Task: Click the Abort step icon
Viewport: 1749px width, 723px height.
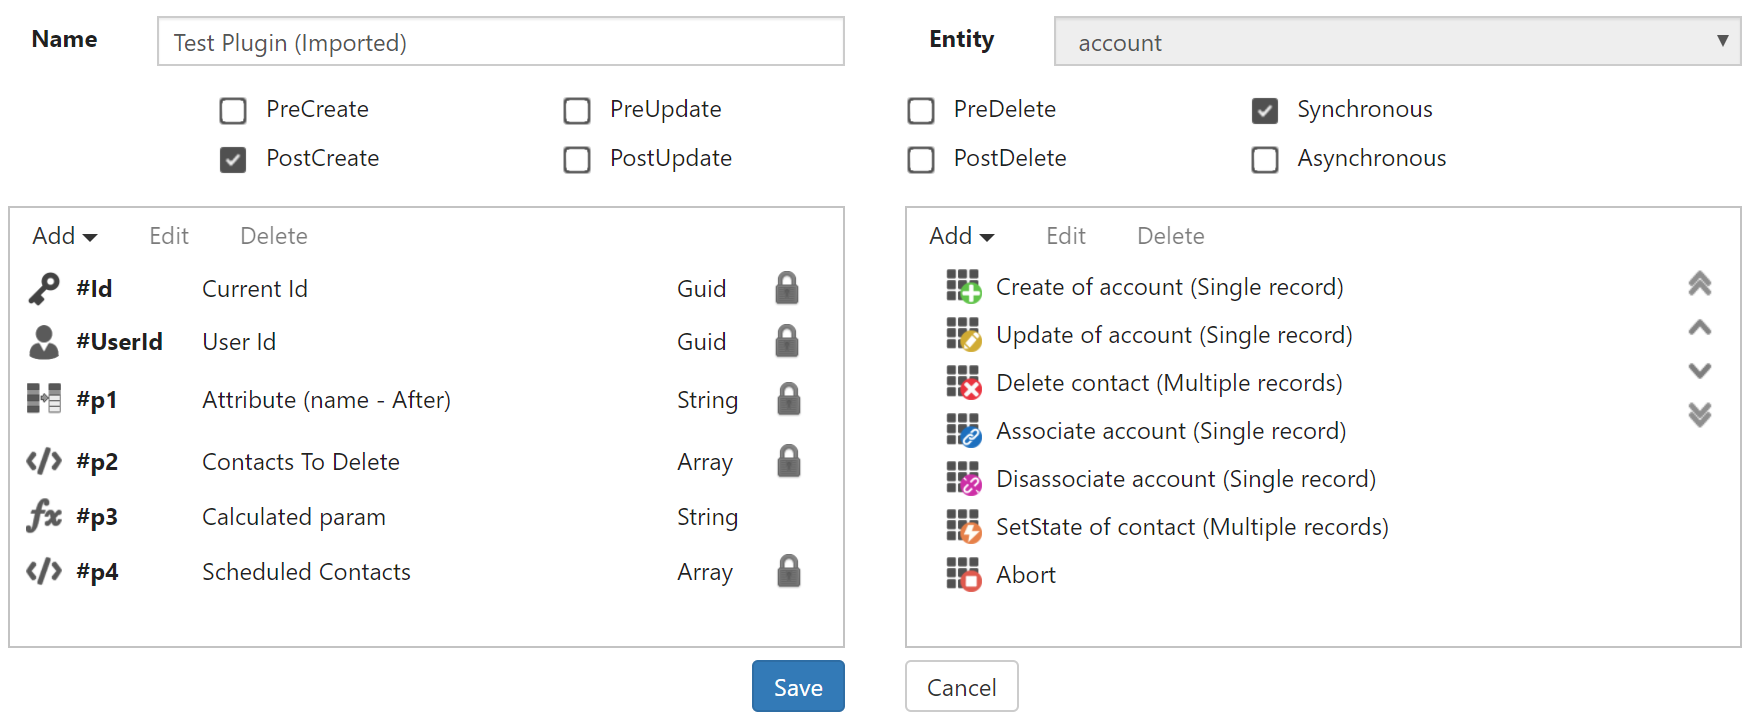Action: pos(964,575)
